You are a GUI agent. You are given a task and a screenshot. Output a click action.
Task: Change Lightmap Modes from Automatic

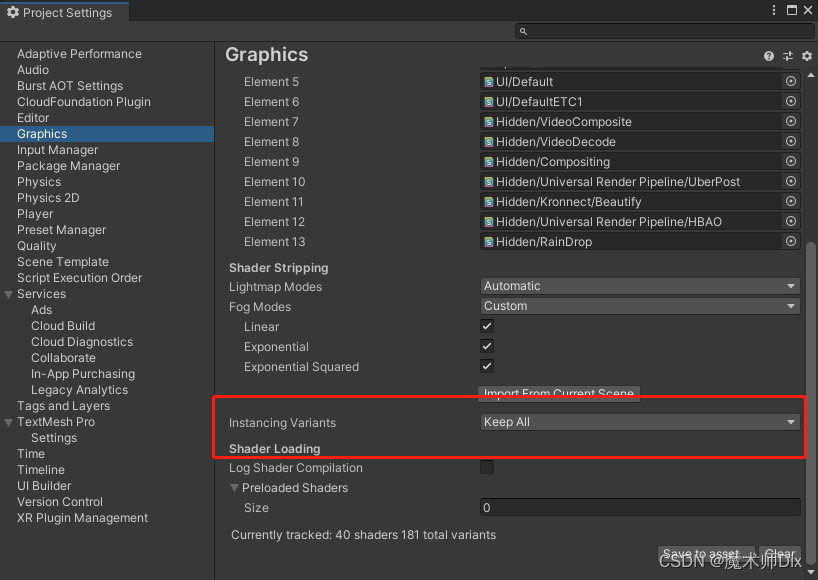tap(639, 286)
